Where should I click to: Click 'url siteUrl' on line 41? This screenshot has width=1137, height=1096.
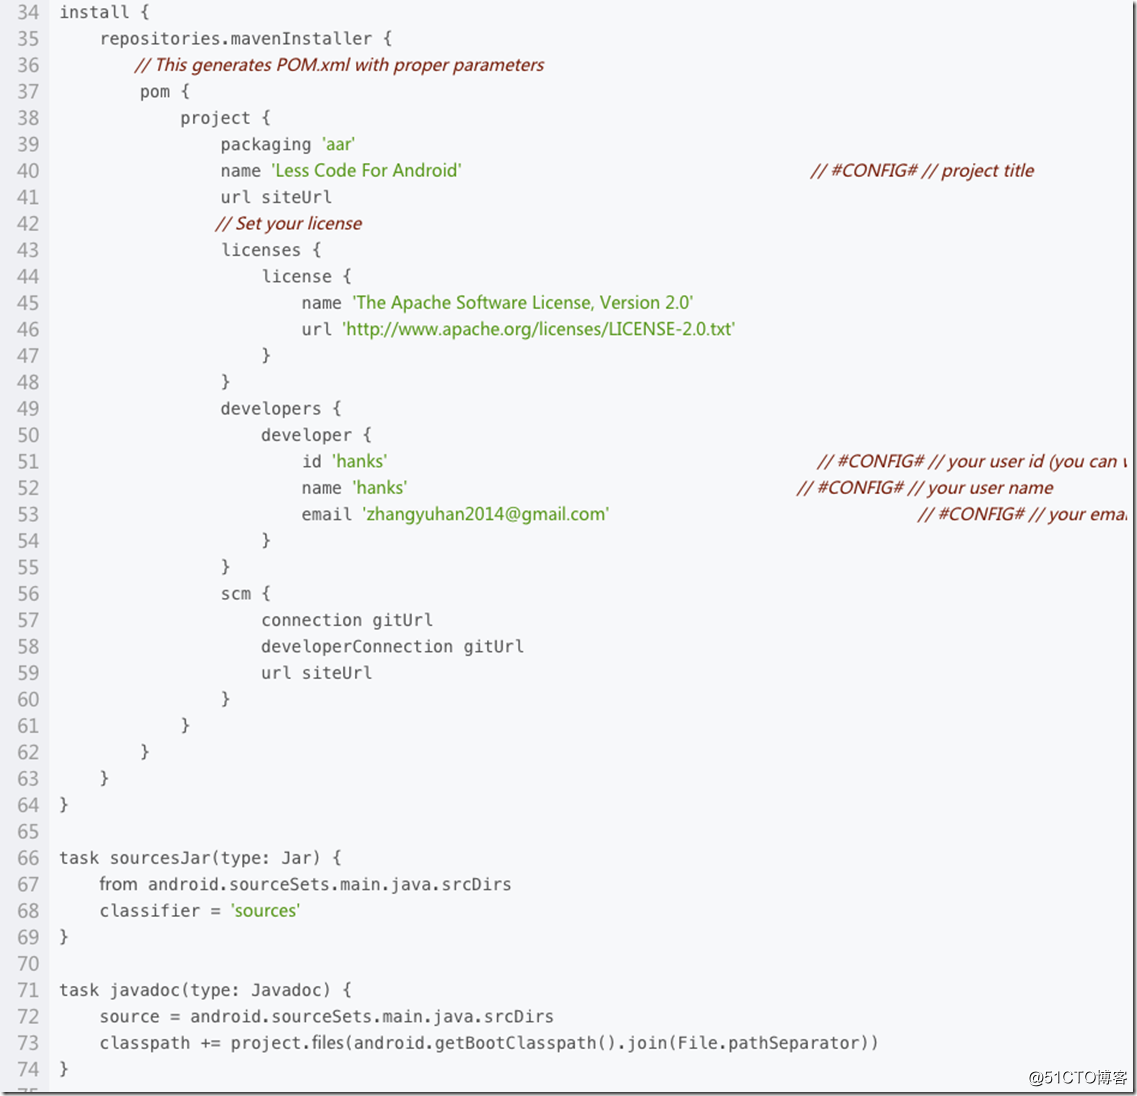pos(276,197)
